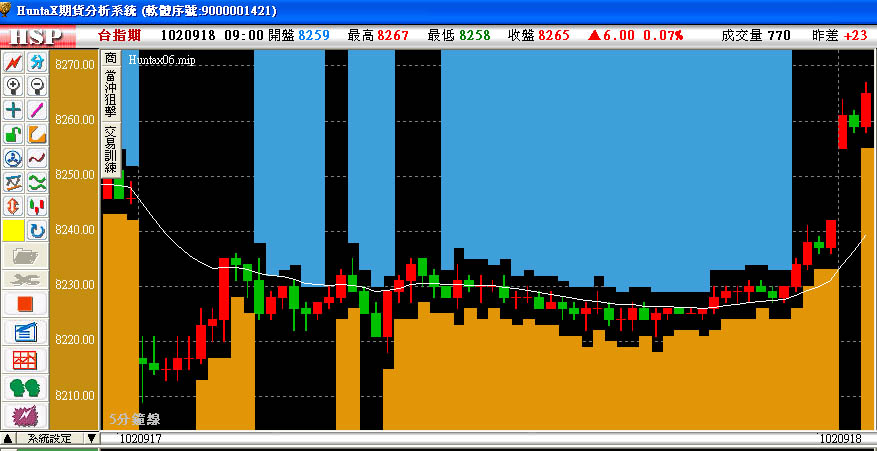
Task: Click the Huntax06.mip file label
Action: pyautogui.click(x=162, y=60)
